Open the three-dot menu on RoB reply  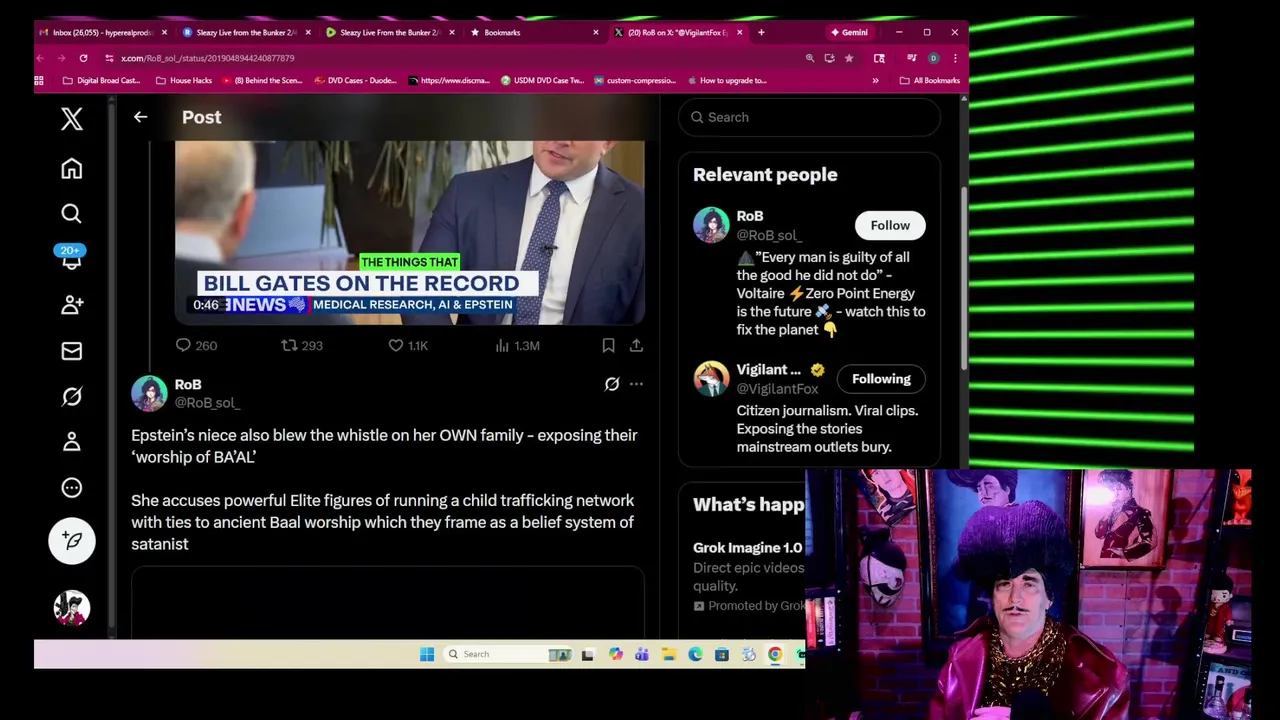pyautogui.click(x=636, y=384)
